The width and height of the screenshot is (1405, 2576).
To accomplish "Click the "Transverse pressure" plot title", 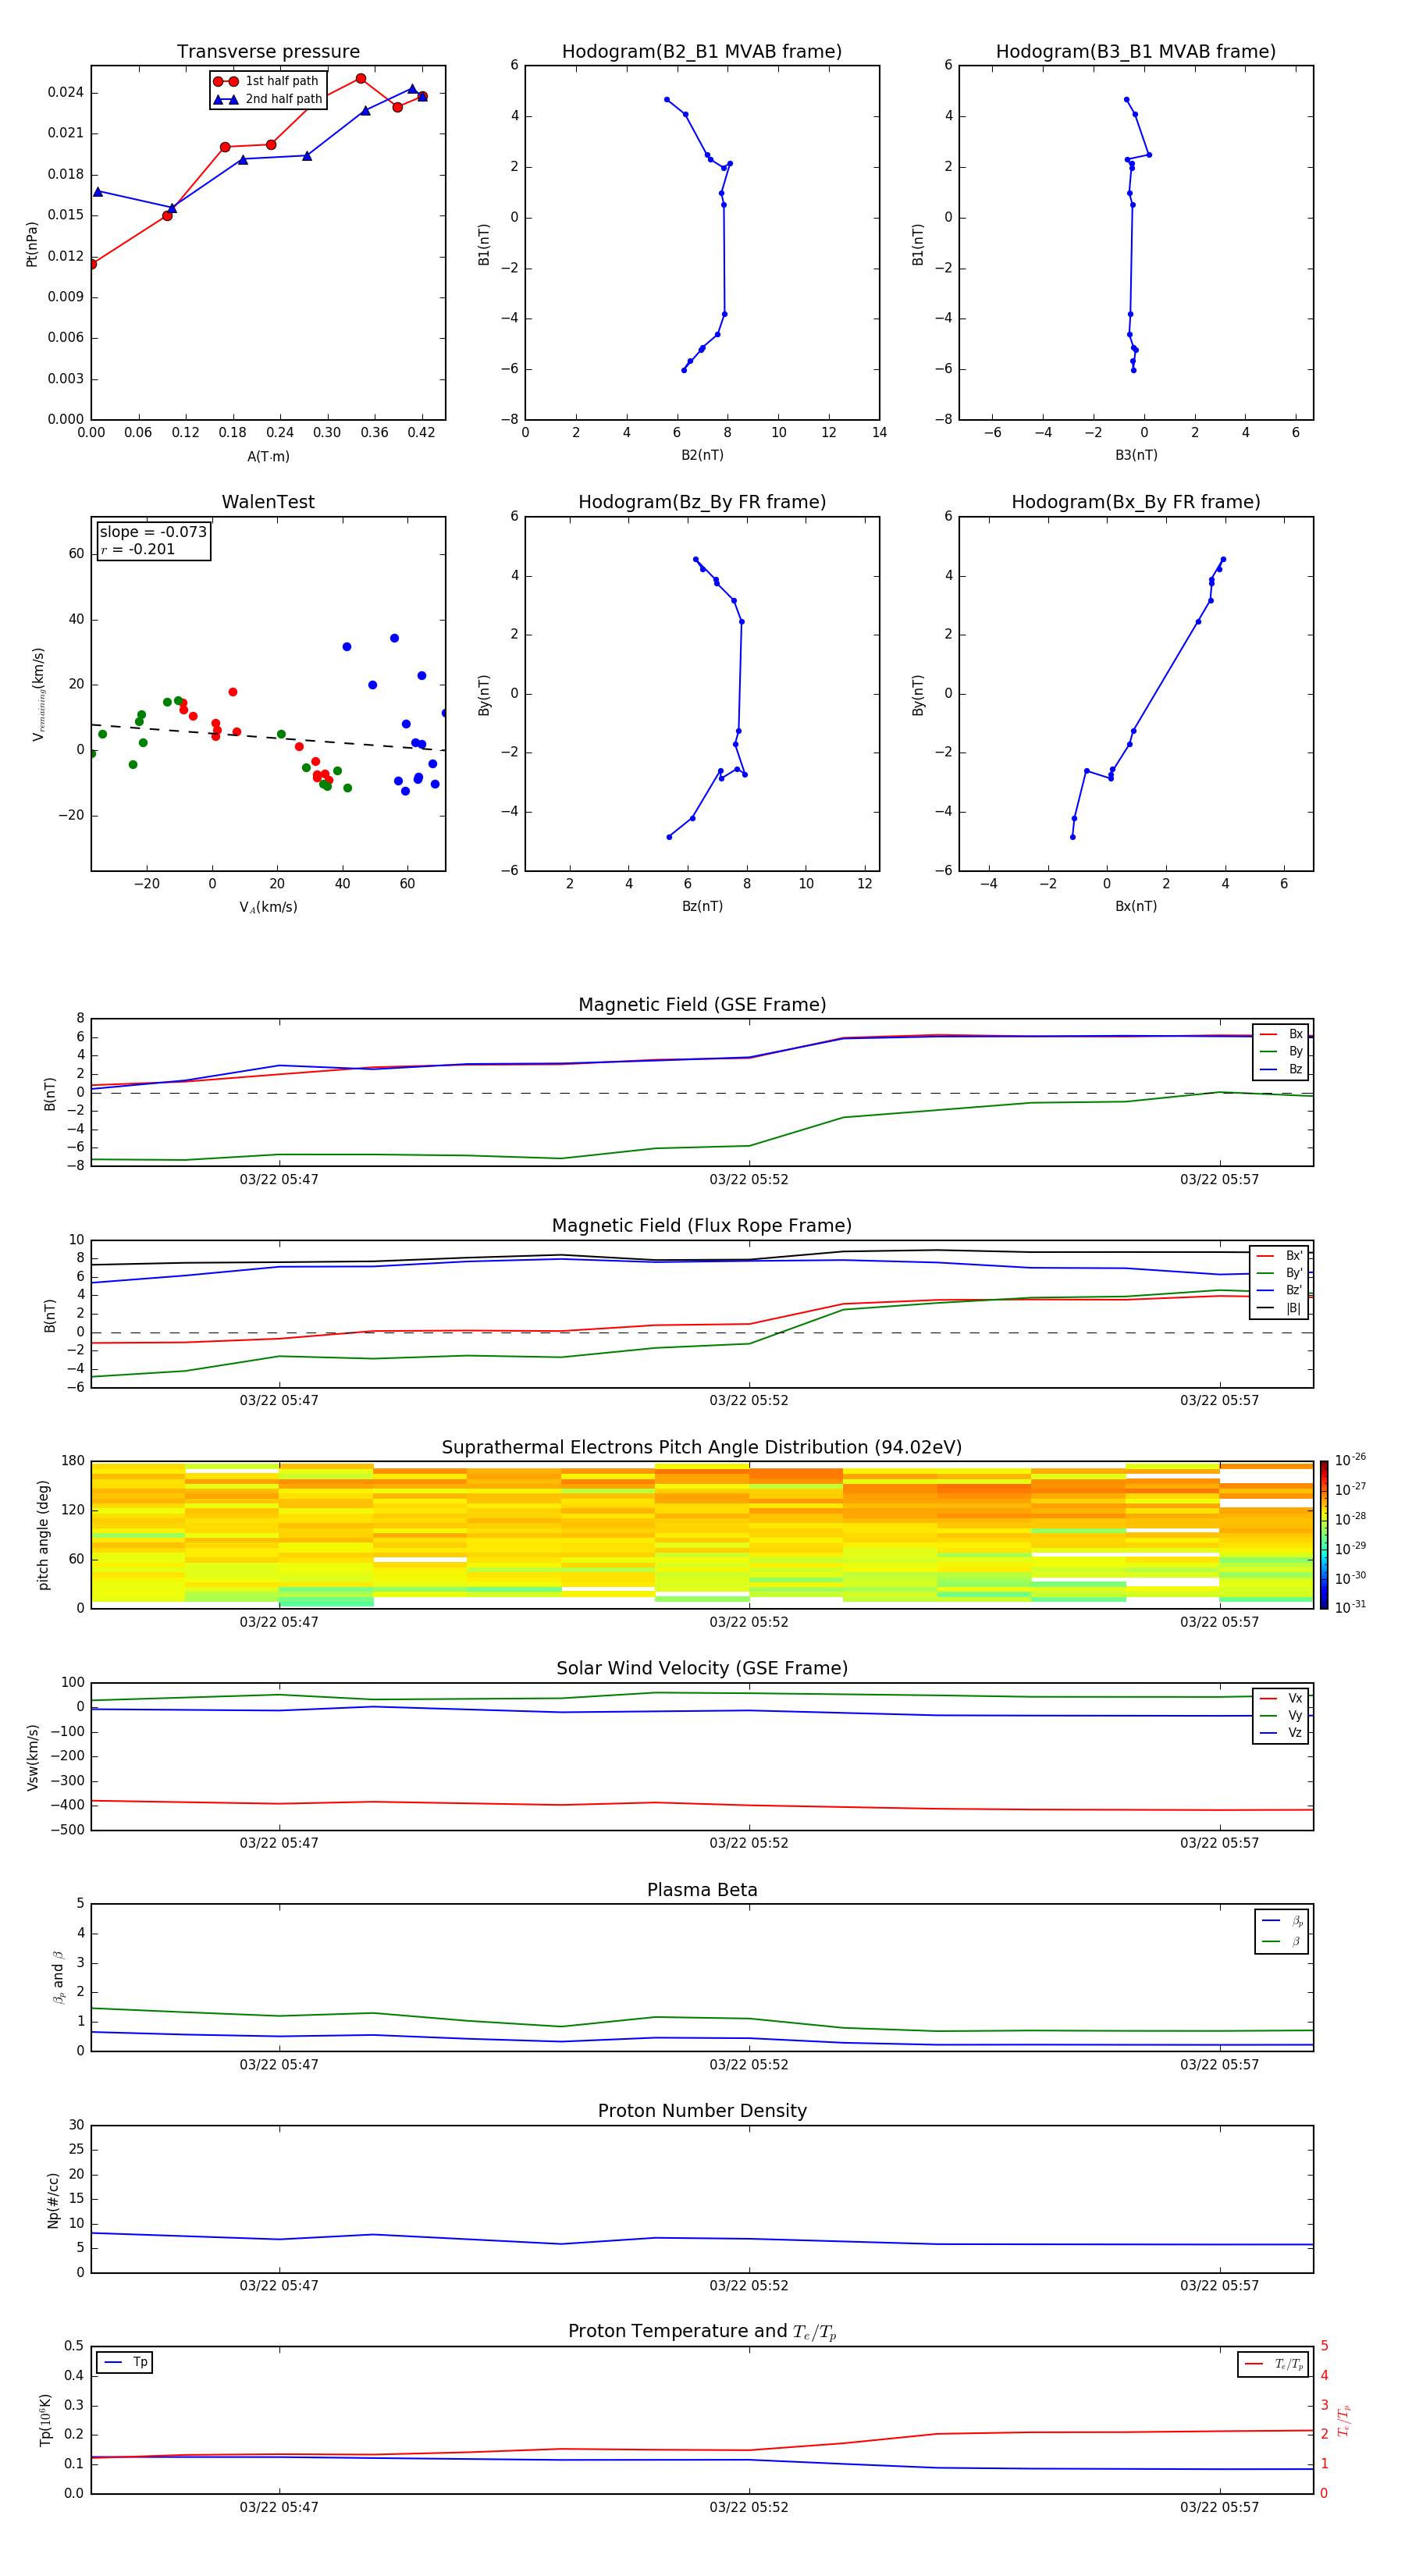I will (x=268, y=52).
